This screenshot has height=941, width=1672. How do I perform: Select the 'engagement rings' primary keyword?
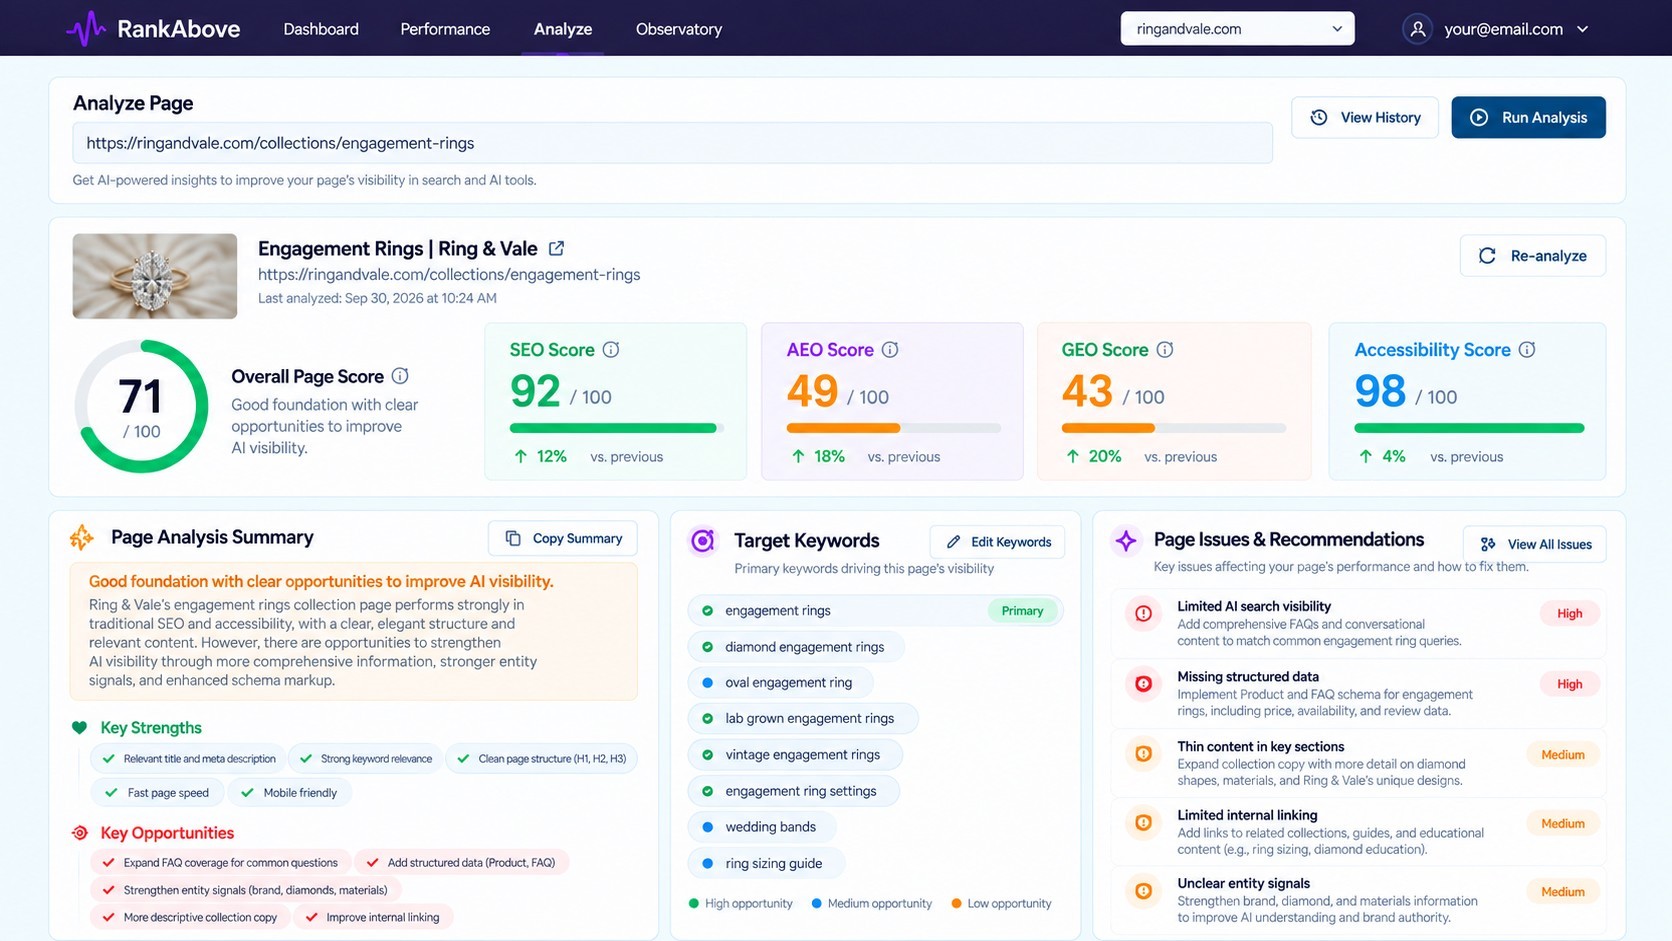[x=875, y=611]
